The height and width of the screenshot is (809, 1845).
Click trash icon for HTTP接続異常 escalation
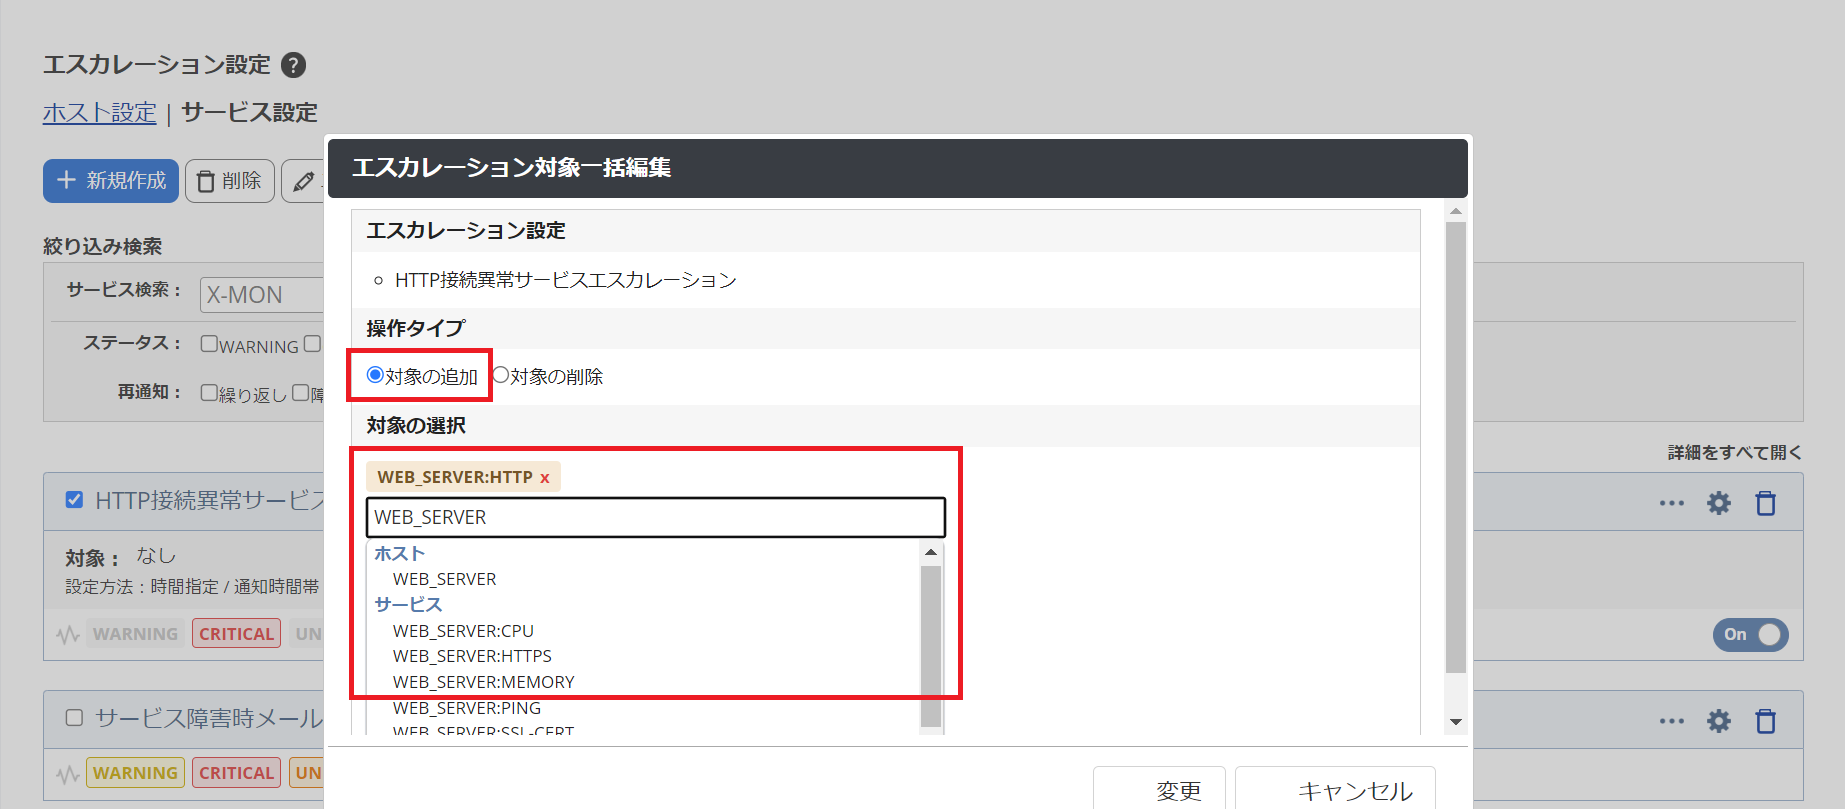(1765, 503)
